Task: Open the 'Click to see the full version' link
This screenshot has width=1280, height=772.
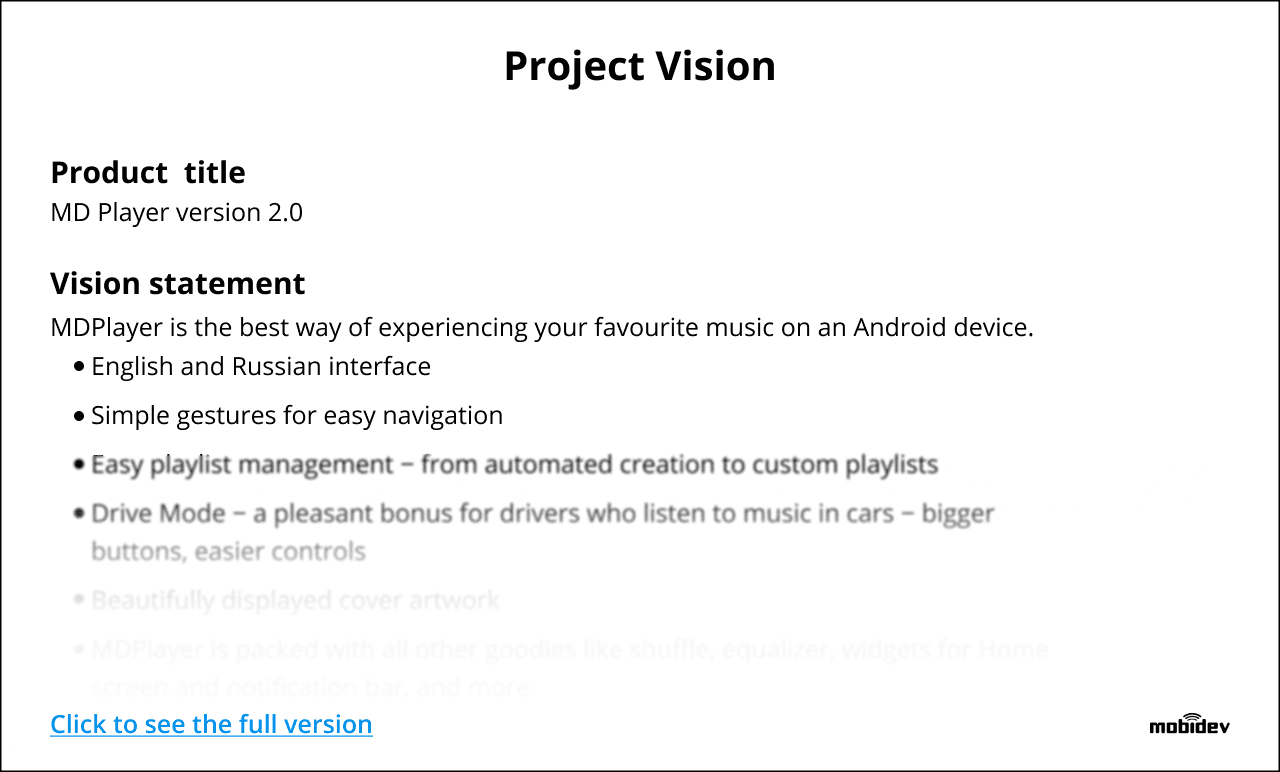Action: 211,724
